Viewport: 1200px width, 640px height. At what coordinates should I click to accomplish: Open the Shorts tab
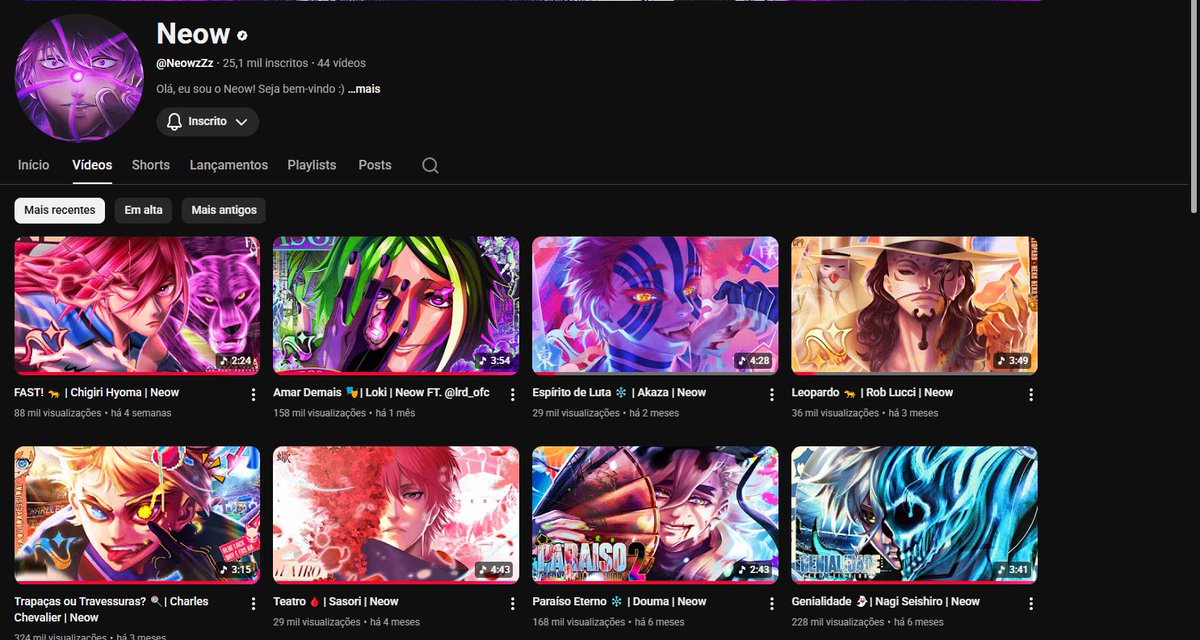tap(151, 165)
